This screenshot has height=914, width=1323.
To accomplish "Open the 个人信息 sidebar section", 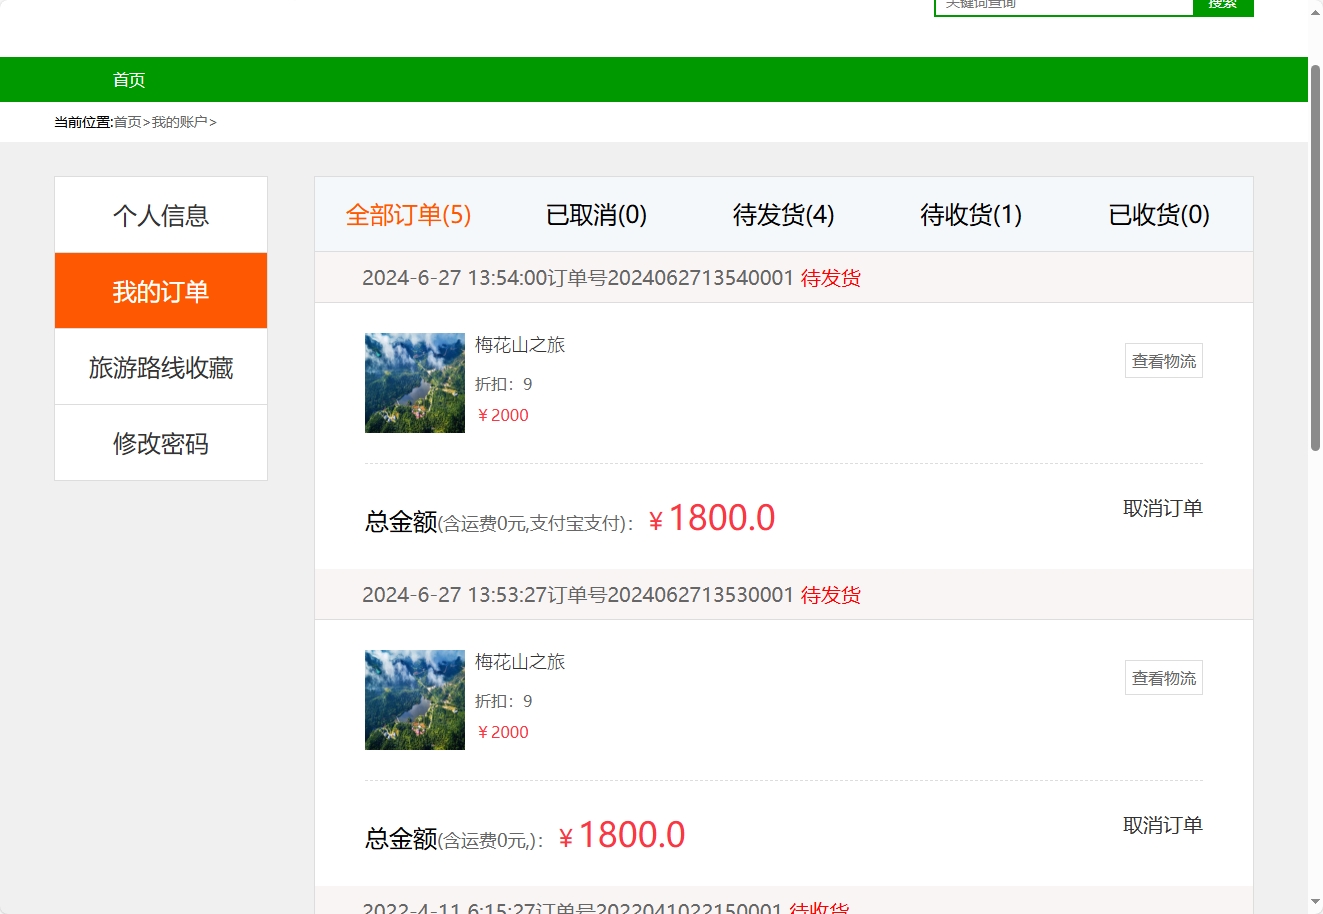I will [x=160, y=215].
